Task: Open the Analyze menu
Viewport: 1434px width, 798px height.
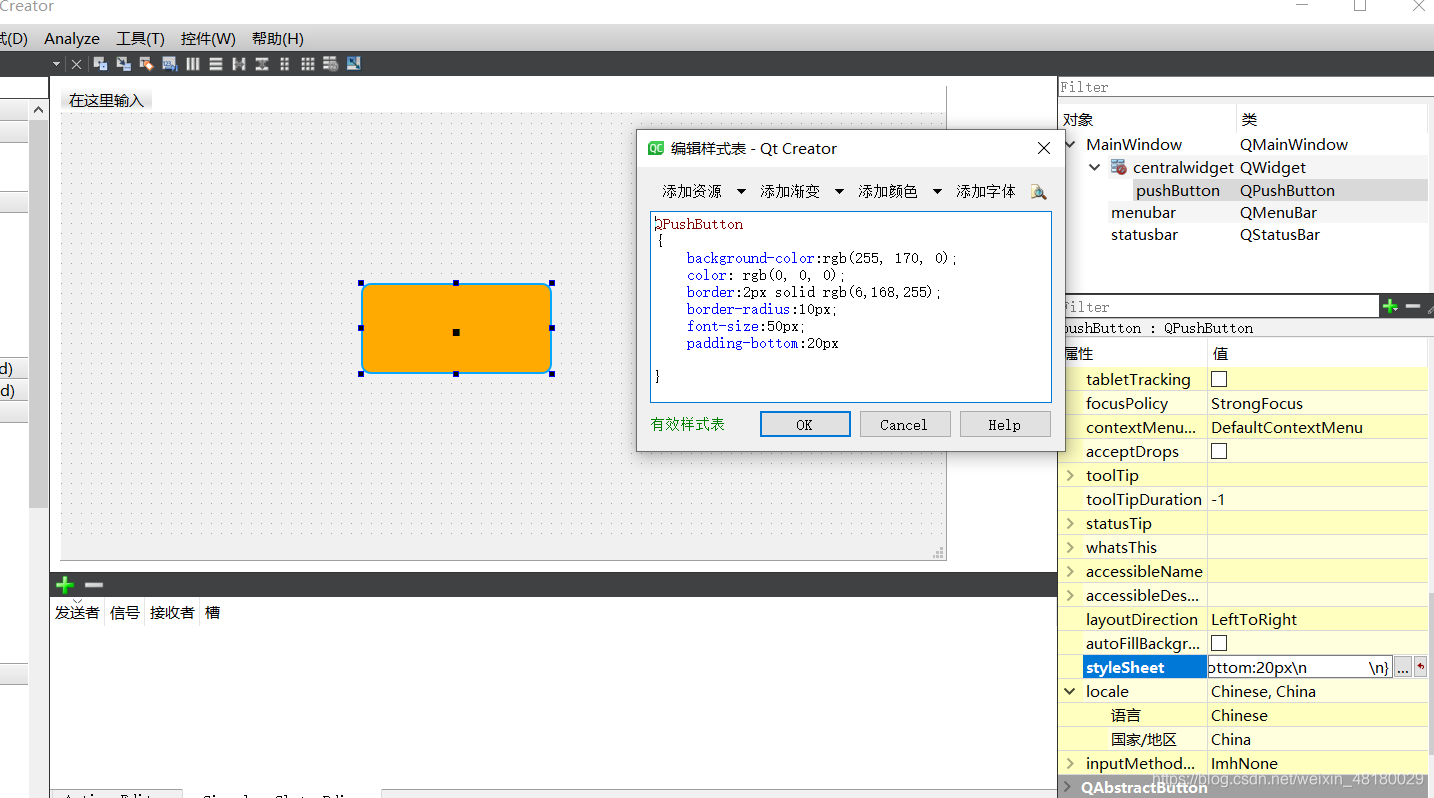Action: coord(72,38)
